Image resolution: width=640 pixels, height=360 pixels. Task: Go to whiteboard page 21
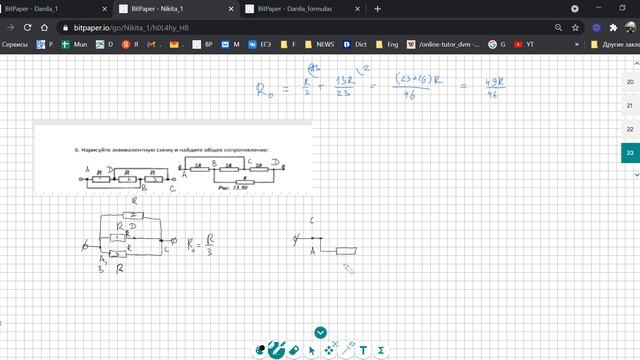tap(630, 105)
